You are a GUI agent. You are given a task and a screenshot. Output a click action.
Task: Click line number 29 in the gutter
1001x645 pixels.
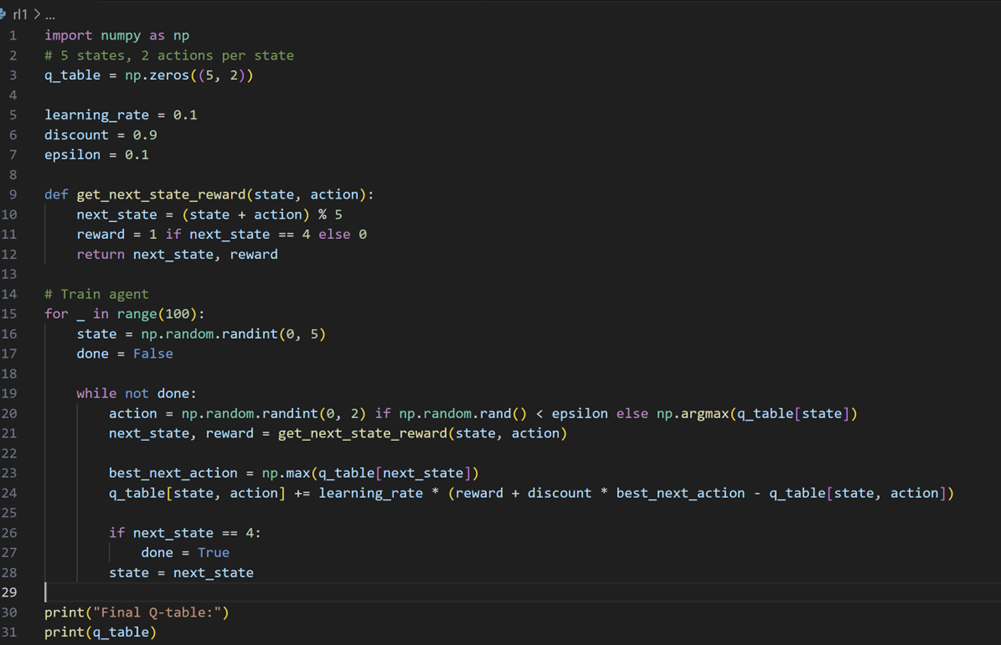click(x=9, y=592)
